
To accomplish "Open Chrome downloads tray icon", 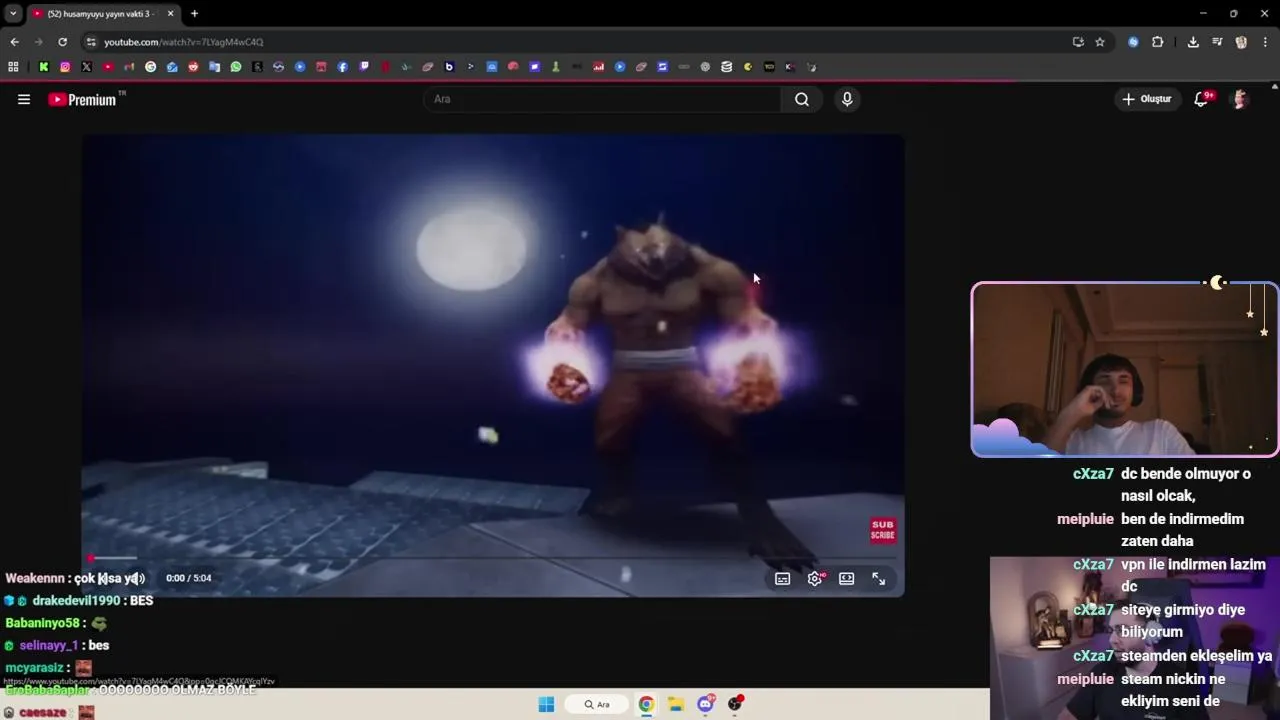I will click(x=1193, y=42).
